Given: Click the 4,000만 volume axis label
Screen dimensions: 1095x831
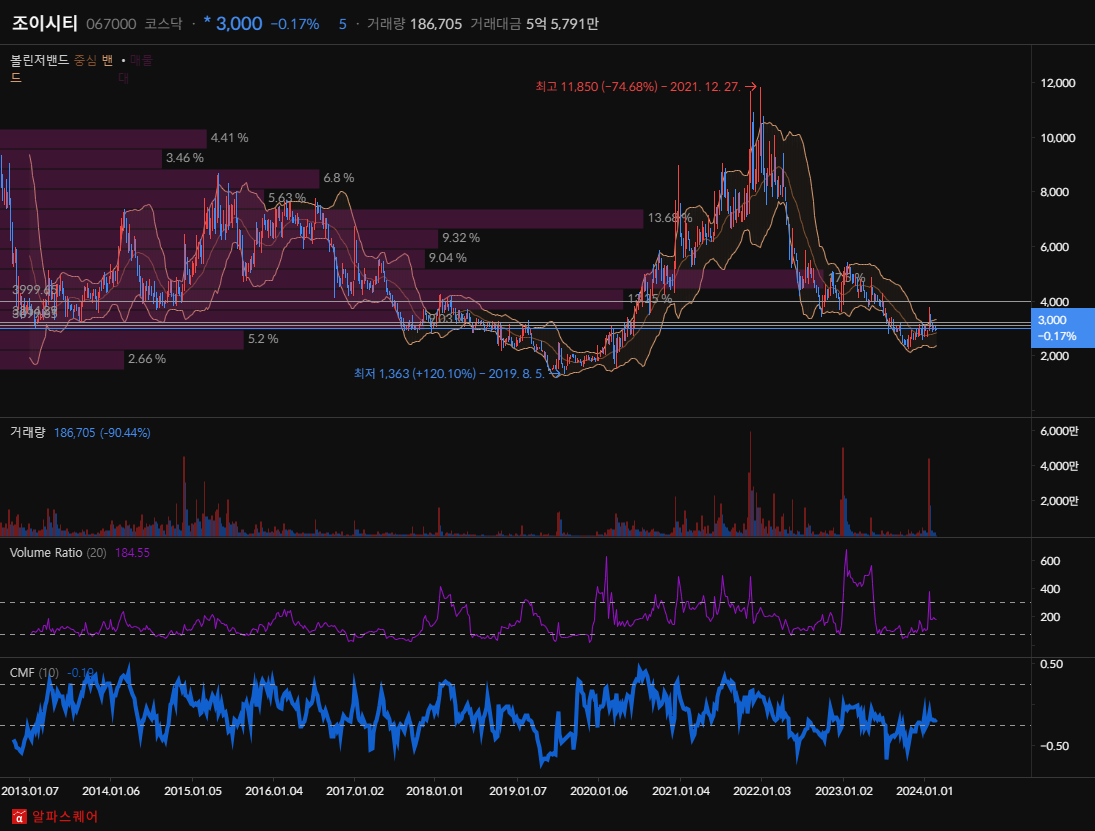Looking at the screenshot, I should pos(1059,466).
